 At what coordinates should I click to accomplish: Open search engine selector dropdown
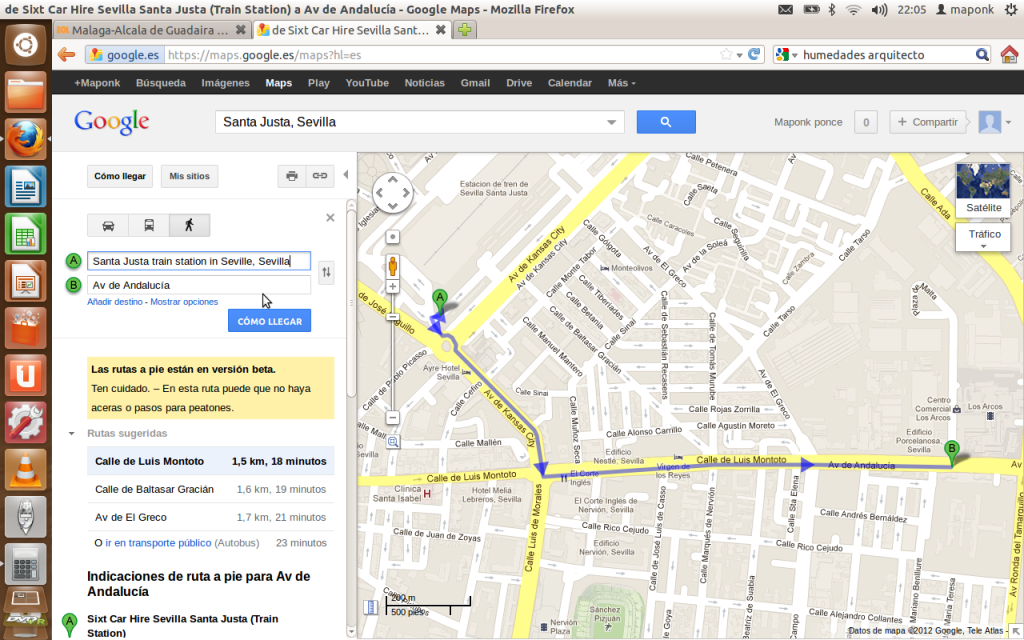(786, 55)
